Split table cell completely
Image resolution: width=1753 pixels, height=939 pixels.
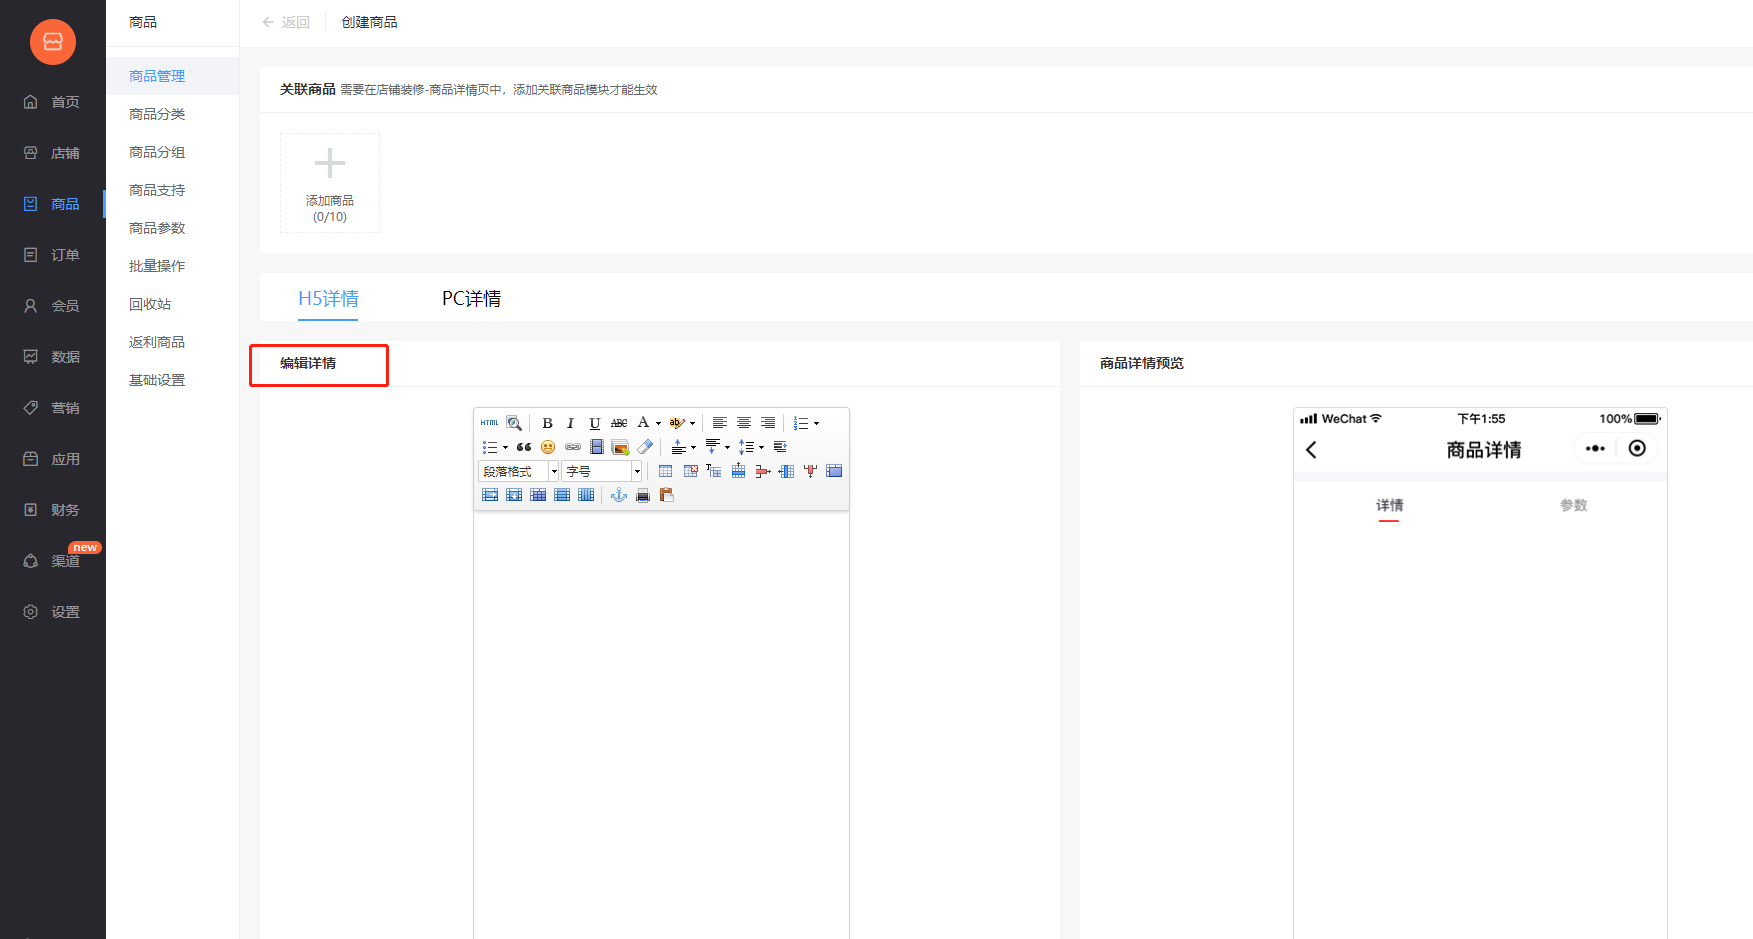coord(538,495)
